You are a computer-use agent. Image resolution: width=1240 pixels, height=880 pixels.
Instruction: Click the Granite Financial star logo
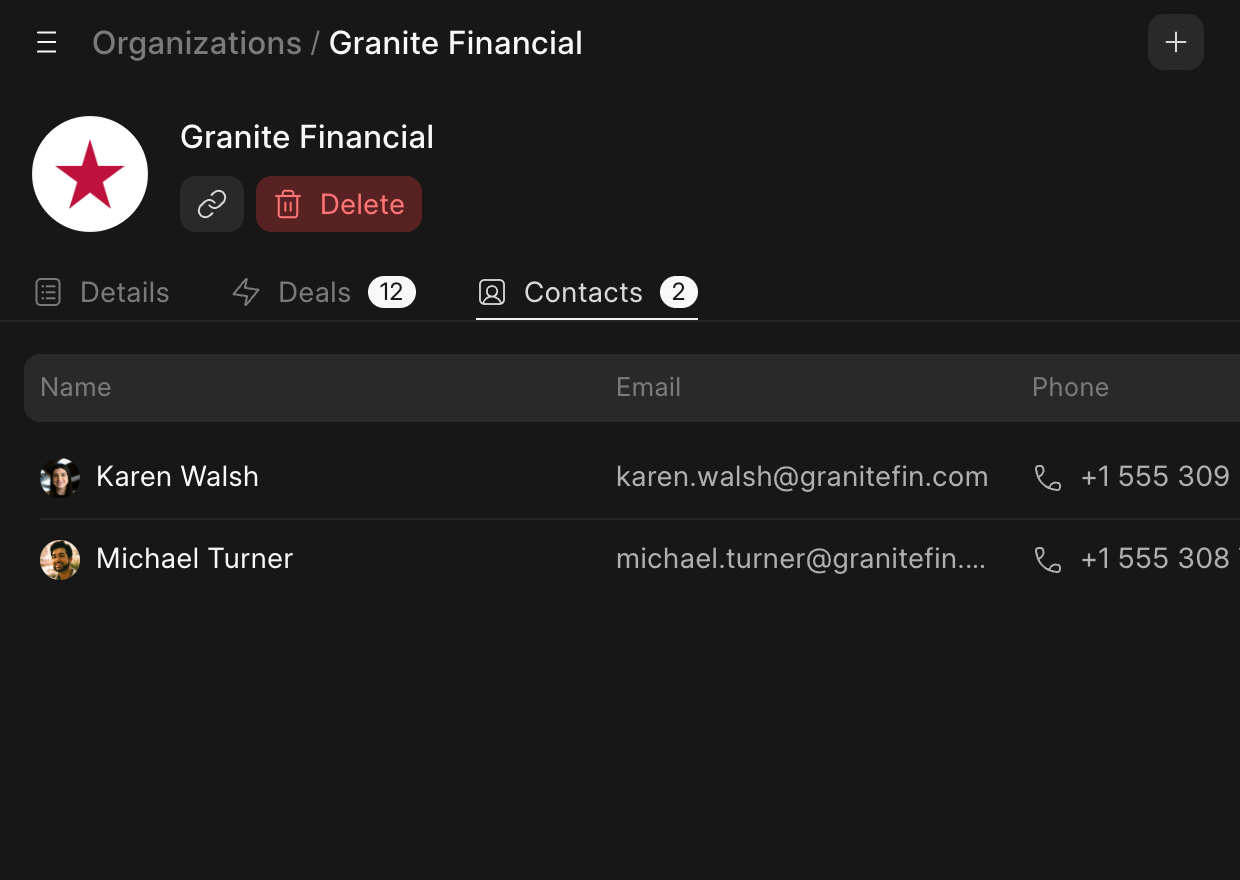(90, 174)
